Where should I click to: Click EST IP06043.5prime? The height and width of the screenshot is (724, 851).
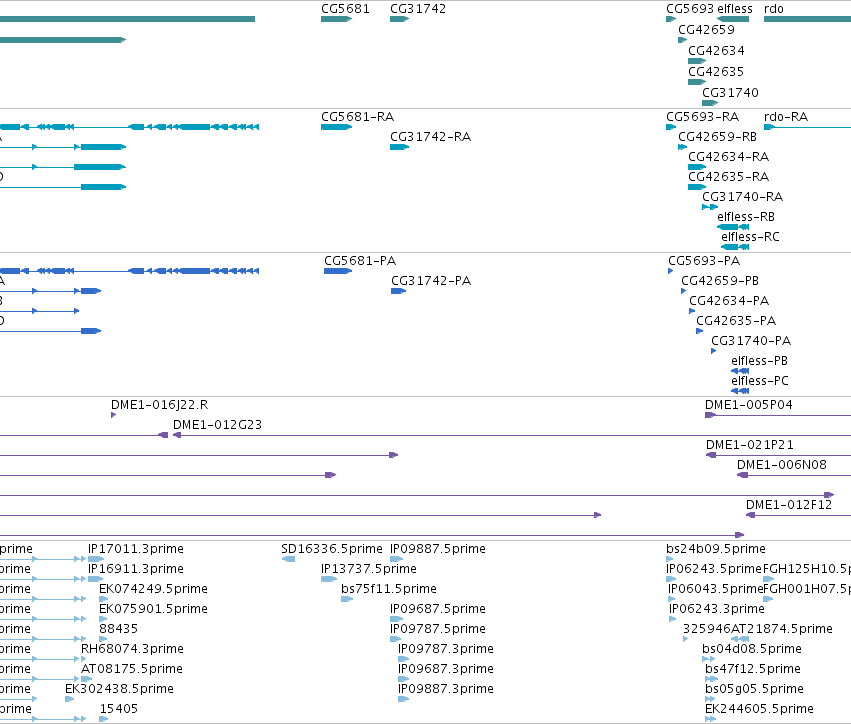pos(672,599)
